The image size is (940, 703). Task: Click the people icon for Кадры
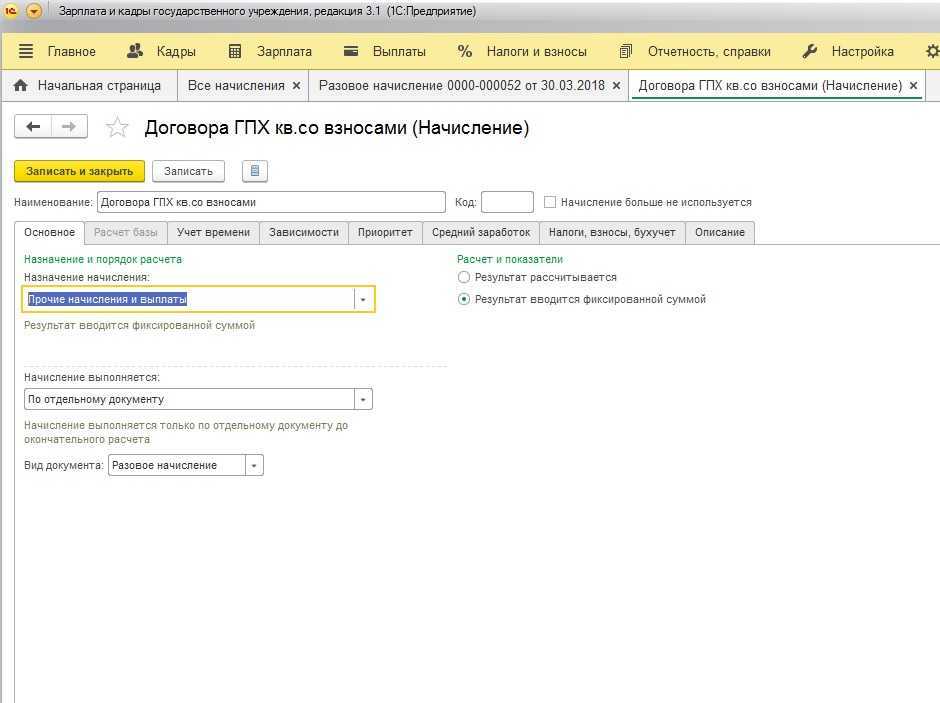pyautogui.click(x=135, y=52)
